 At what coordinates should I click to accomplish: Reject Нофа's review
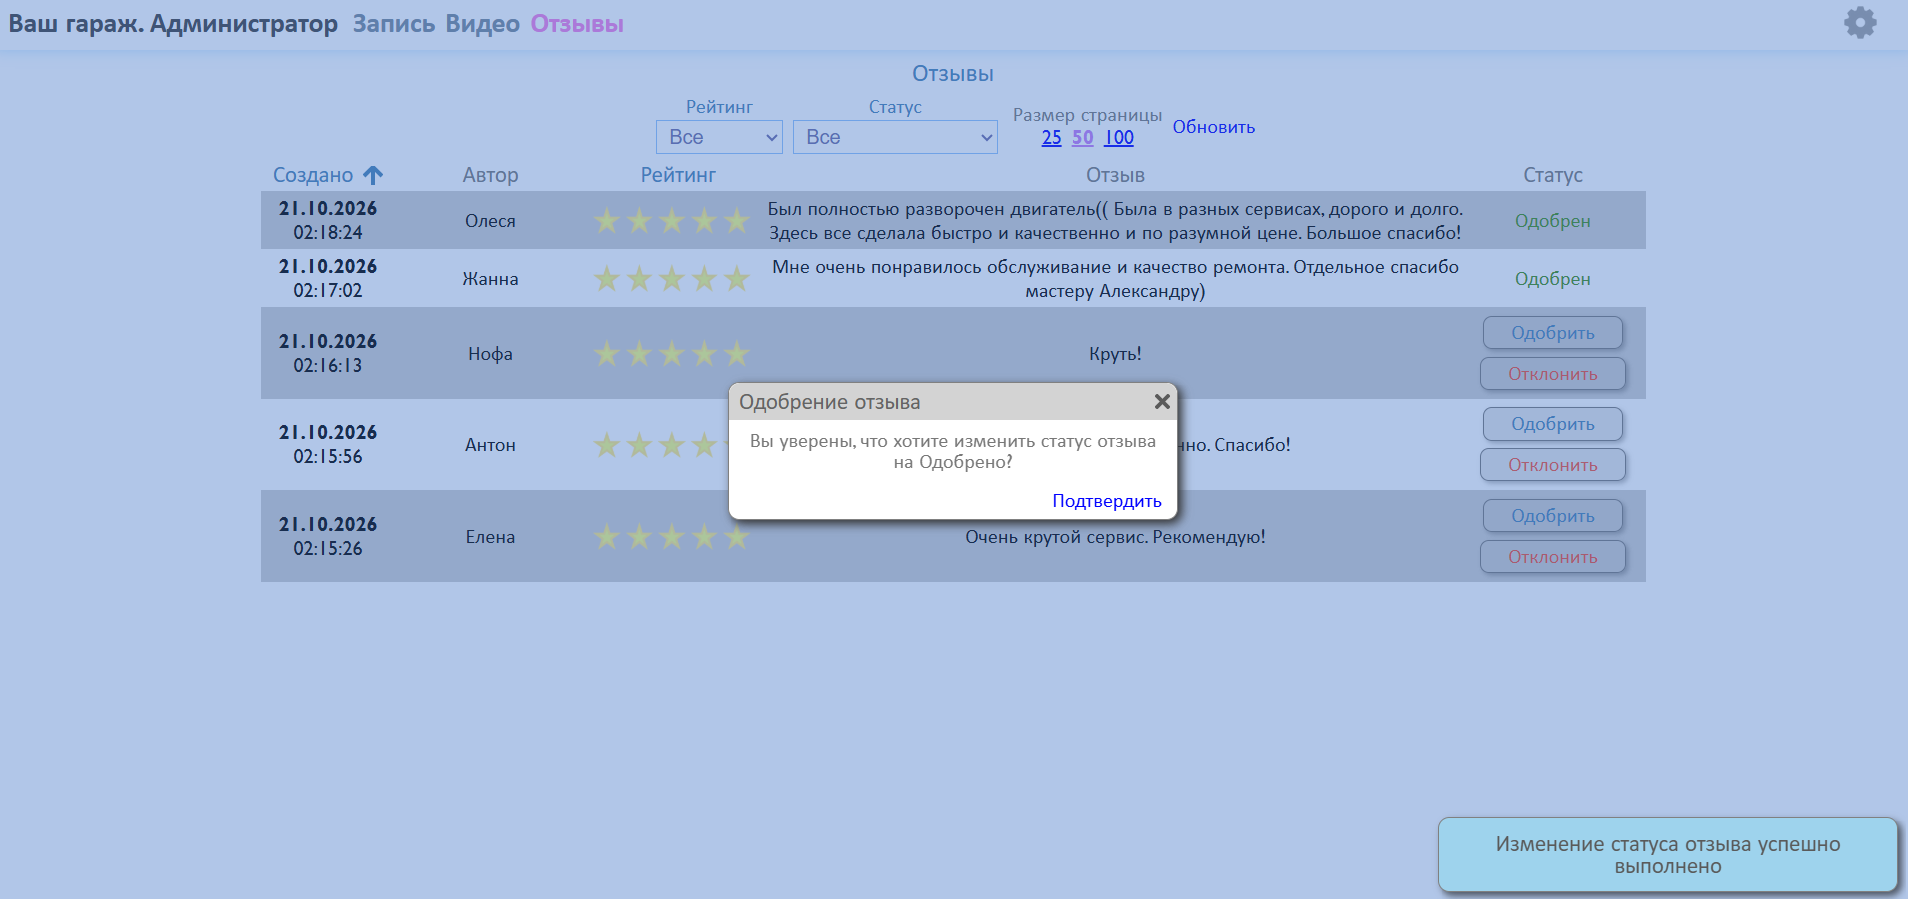(x=1553, y=374)
